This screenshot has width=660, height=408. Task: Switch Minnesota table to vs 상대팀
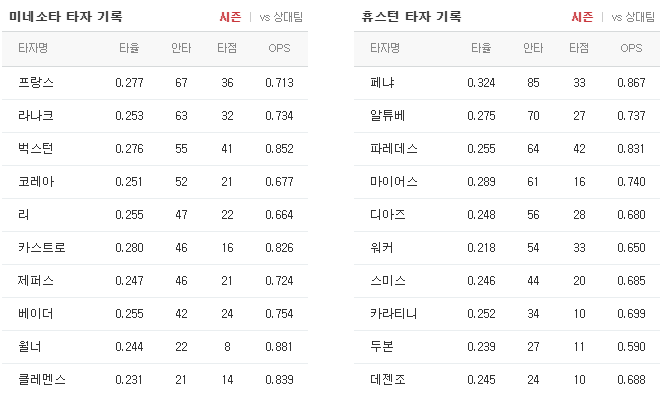coord(282,17)
